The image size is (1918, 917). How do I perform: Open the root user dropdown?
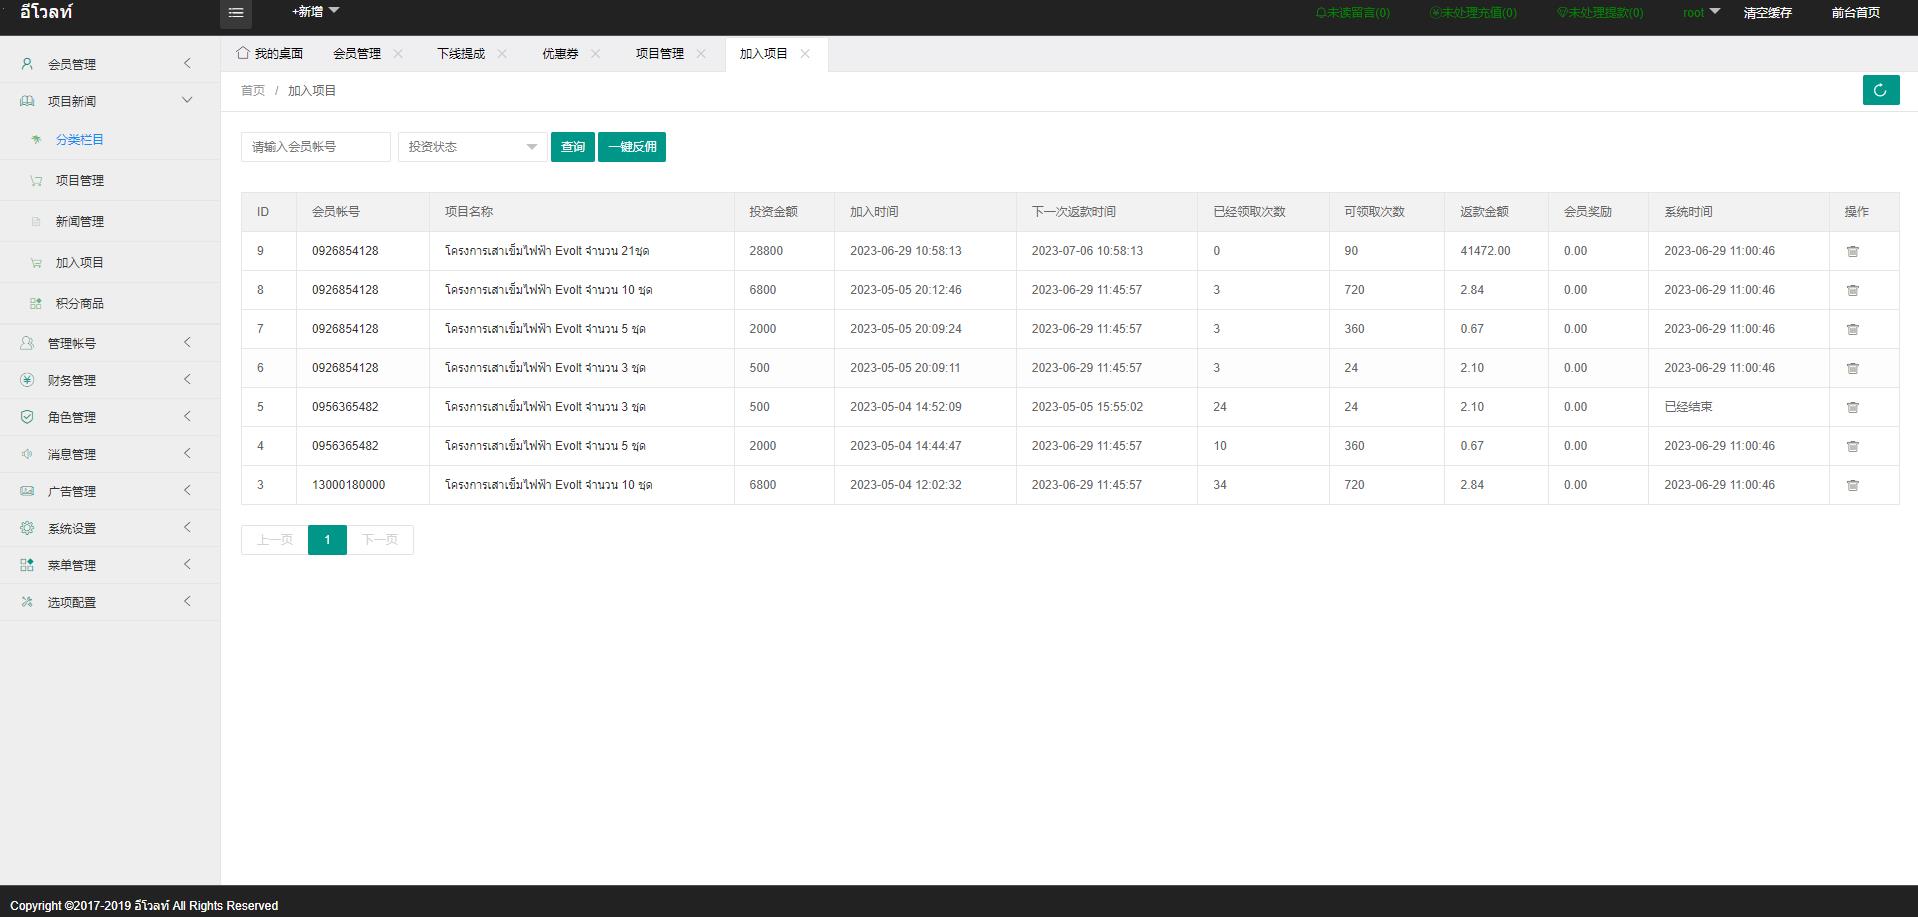pyautogui.click(x=1700, y=13)
